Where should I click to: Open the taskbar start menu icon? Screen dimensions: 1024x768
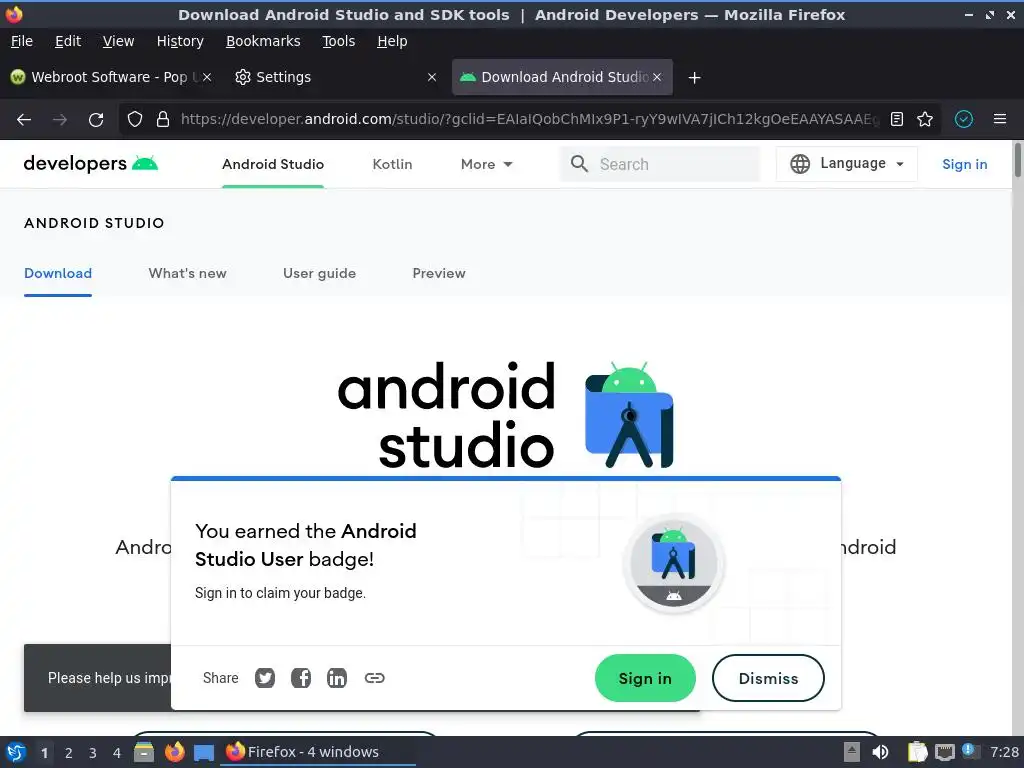click(16, 752)
